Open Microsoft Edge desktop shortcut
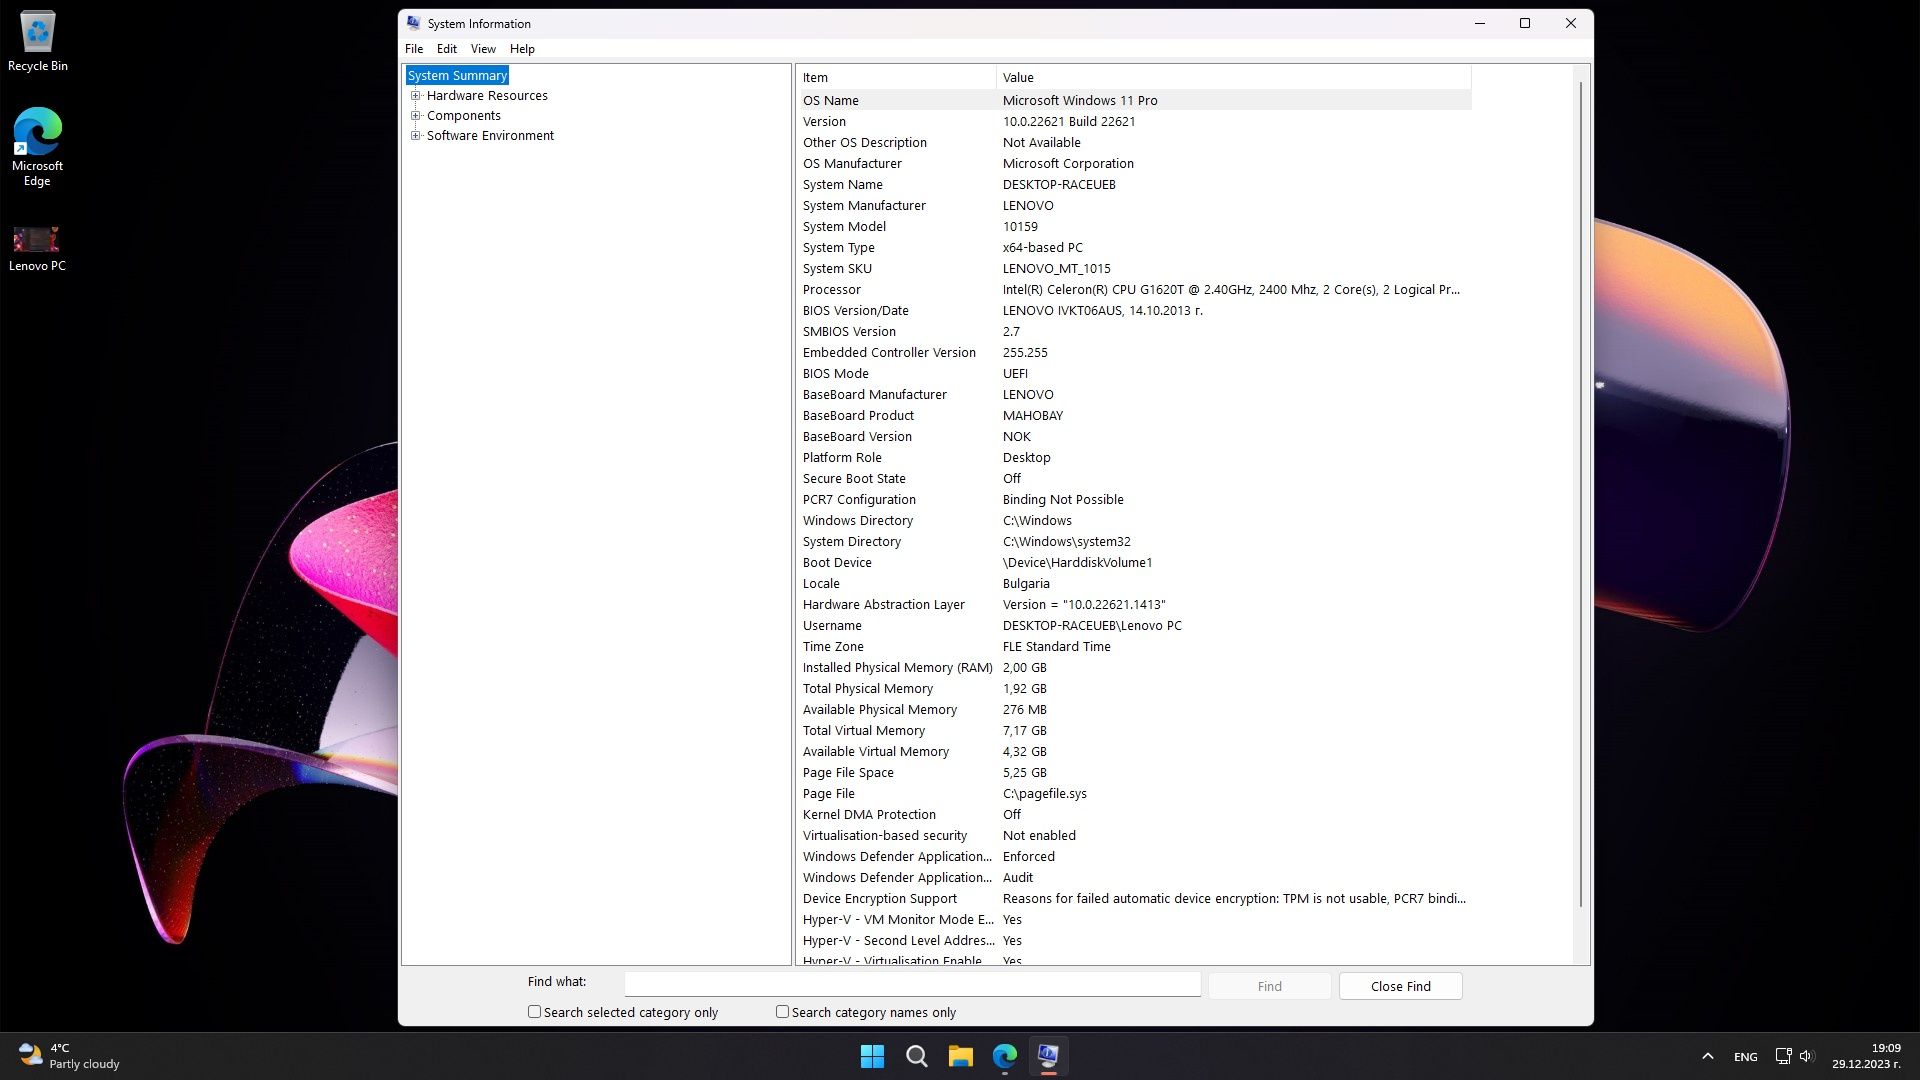 click(37, 146)
